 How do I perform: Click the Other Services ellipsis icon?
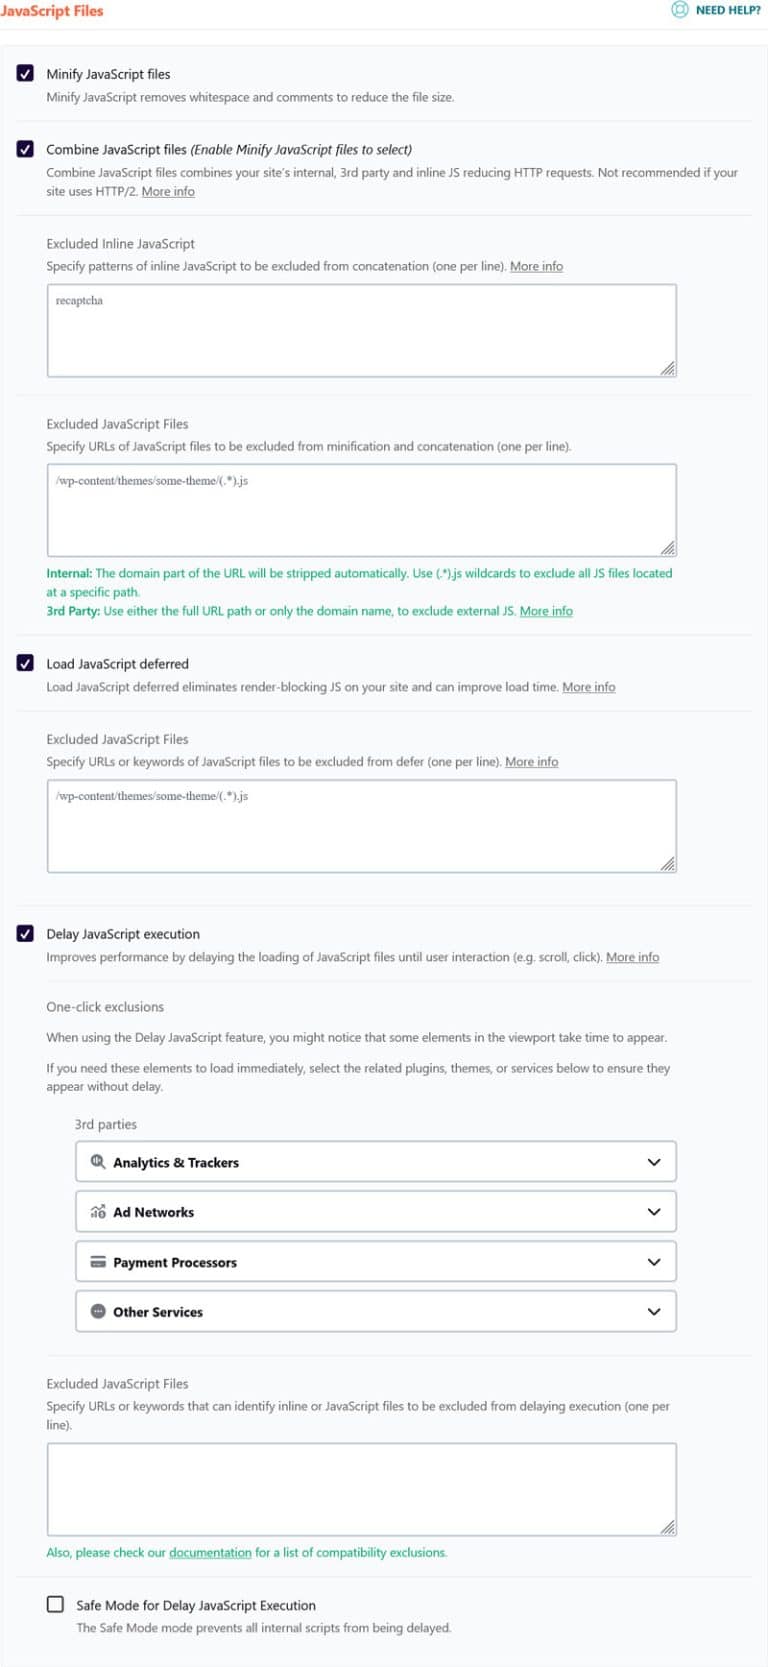pos(98,1312)
